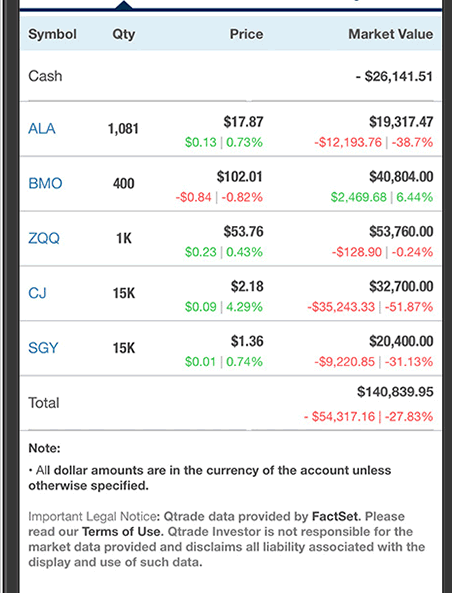Sort holdings by Market Value column header
The image size is (452, 593).
click(391, 34)
